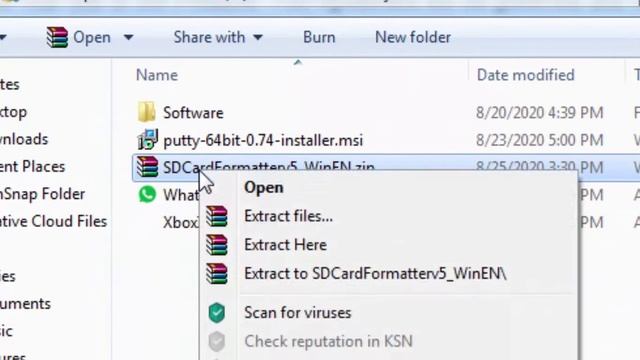Click the SDCardFormatter zip archive icon
Viewport: 640px width, 360px height.
[147, 167]
